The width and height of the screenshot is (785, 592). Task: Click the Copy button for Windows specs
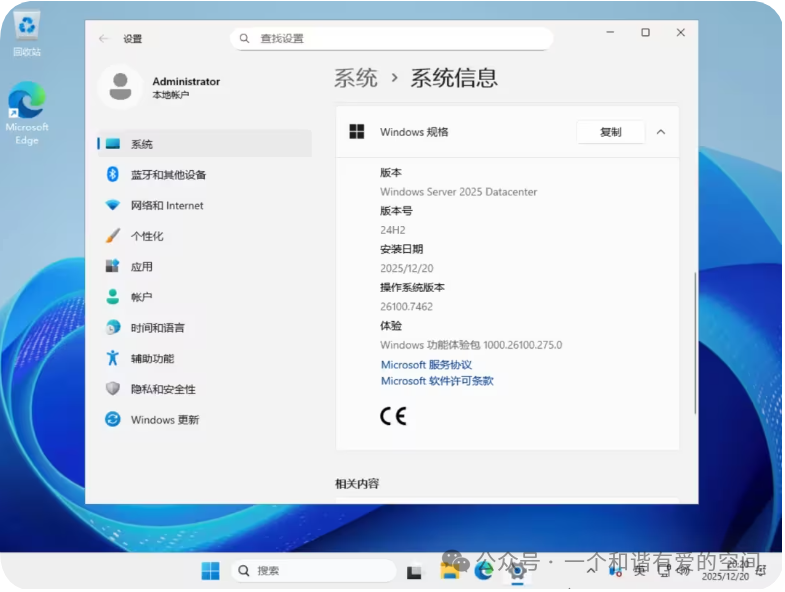pyautogui.click(x=610, y=132)
